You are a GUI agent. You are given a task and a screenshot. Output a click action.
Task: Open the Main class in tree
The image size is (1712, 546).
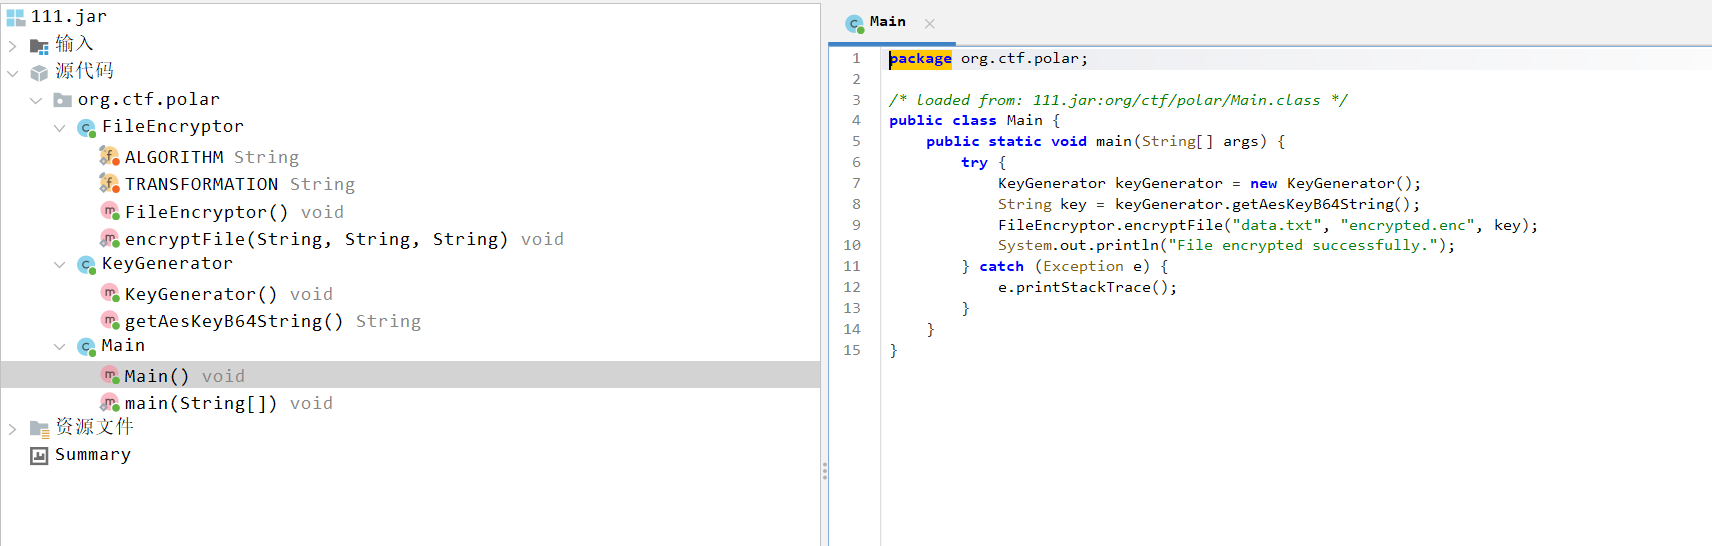point(123,345)
